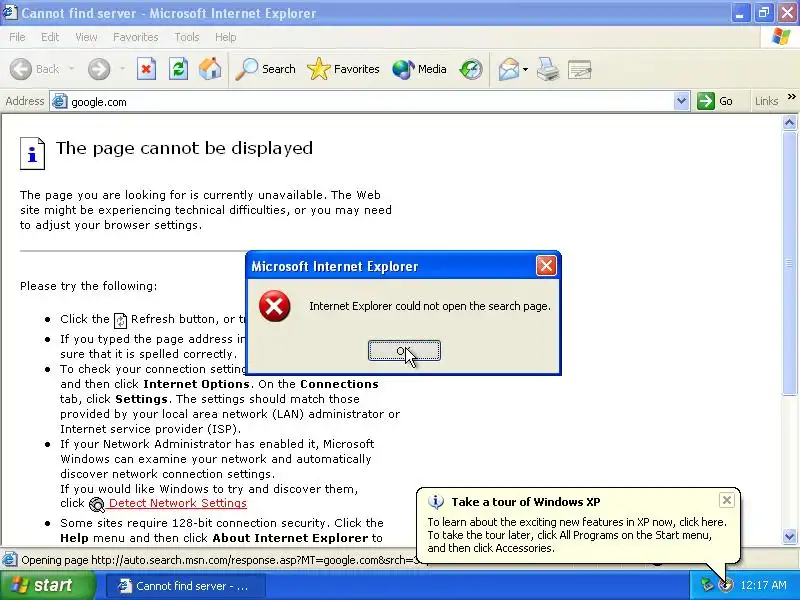The height and width of the screenshot is (600, 800).
Task: Open the Media toolbar button
Action: pos(419,69)
